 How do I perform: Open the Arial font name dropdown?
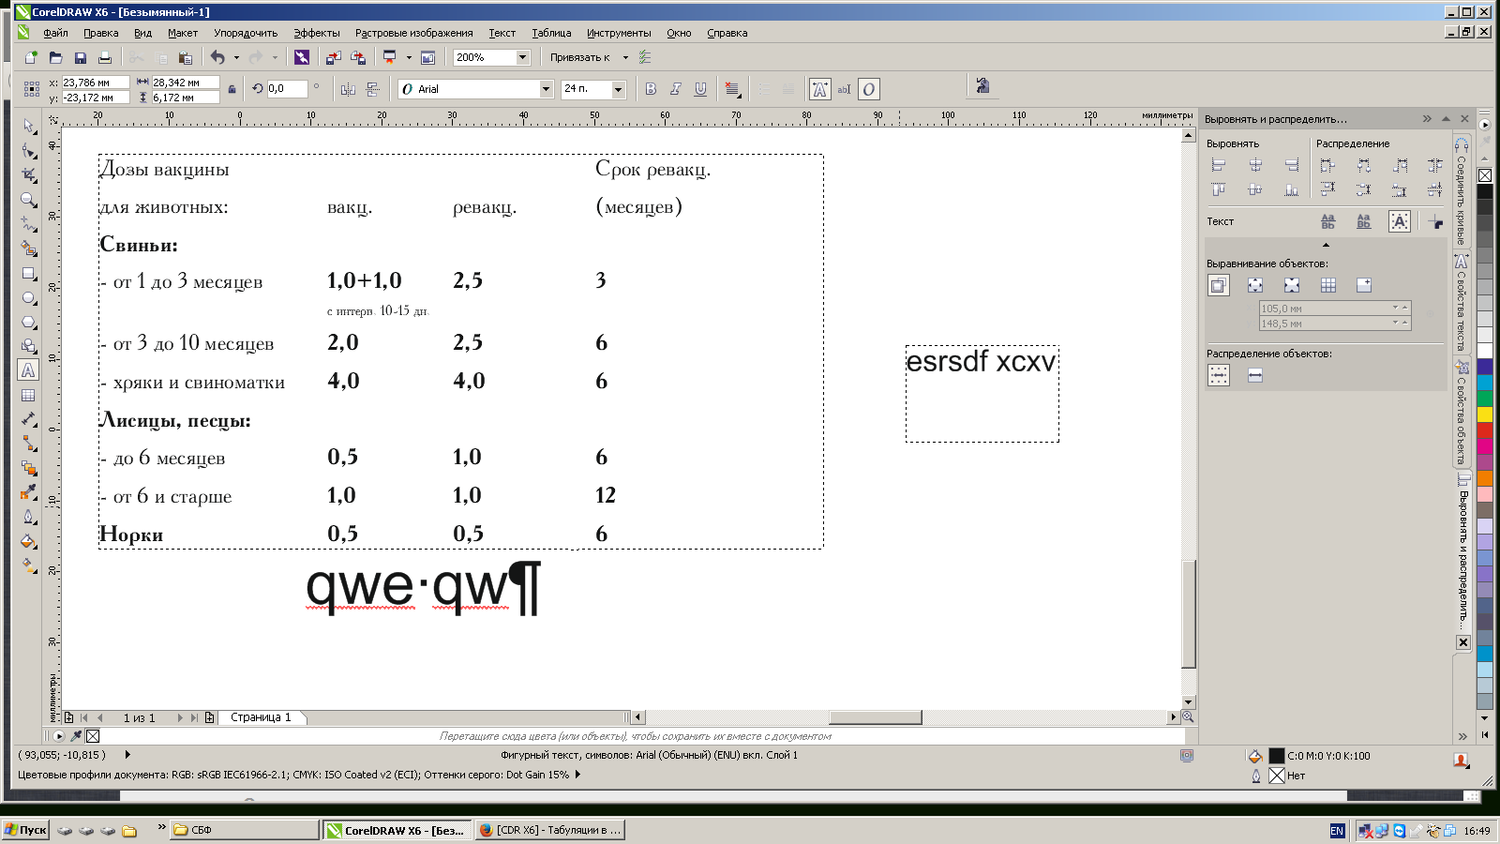click(x=546, y=89)
